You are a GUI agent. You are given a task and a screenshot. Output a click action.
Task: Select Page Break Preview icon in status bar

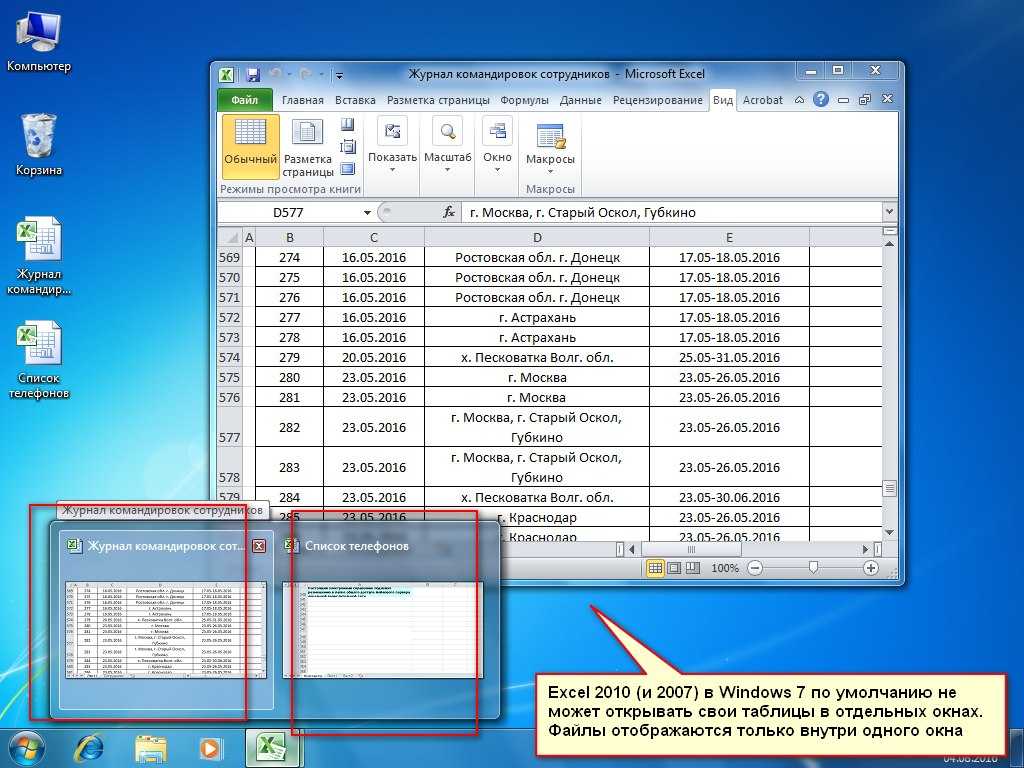pyautogui.click(x=692, y=568)
